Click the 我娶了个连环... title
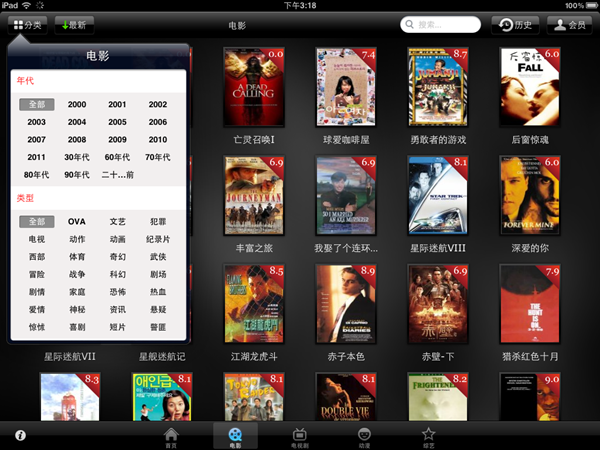Viewport: 600px width, 450px height. coord(346,248)
